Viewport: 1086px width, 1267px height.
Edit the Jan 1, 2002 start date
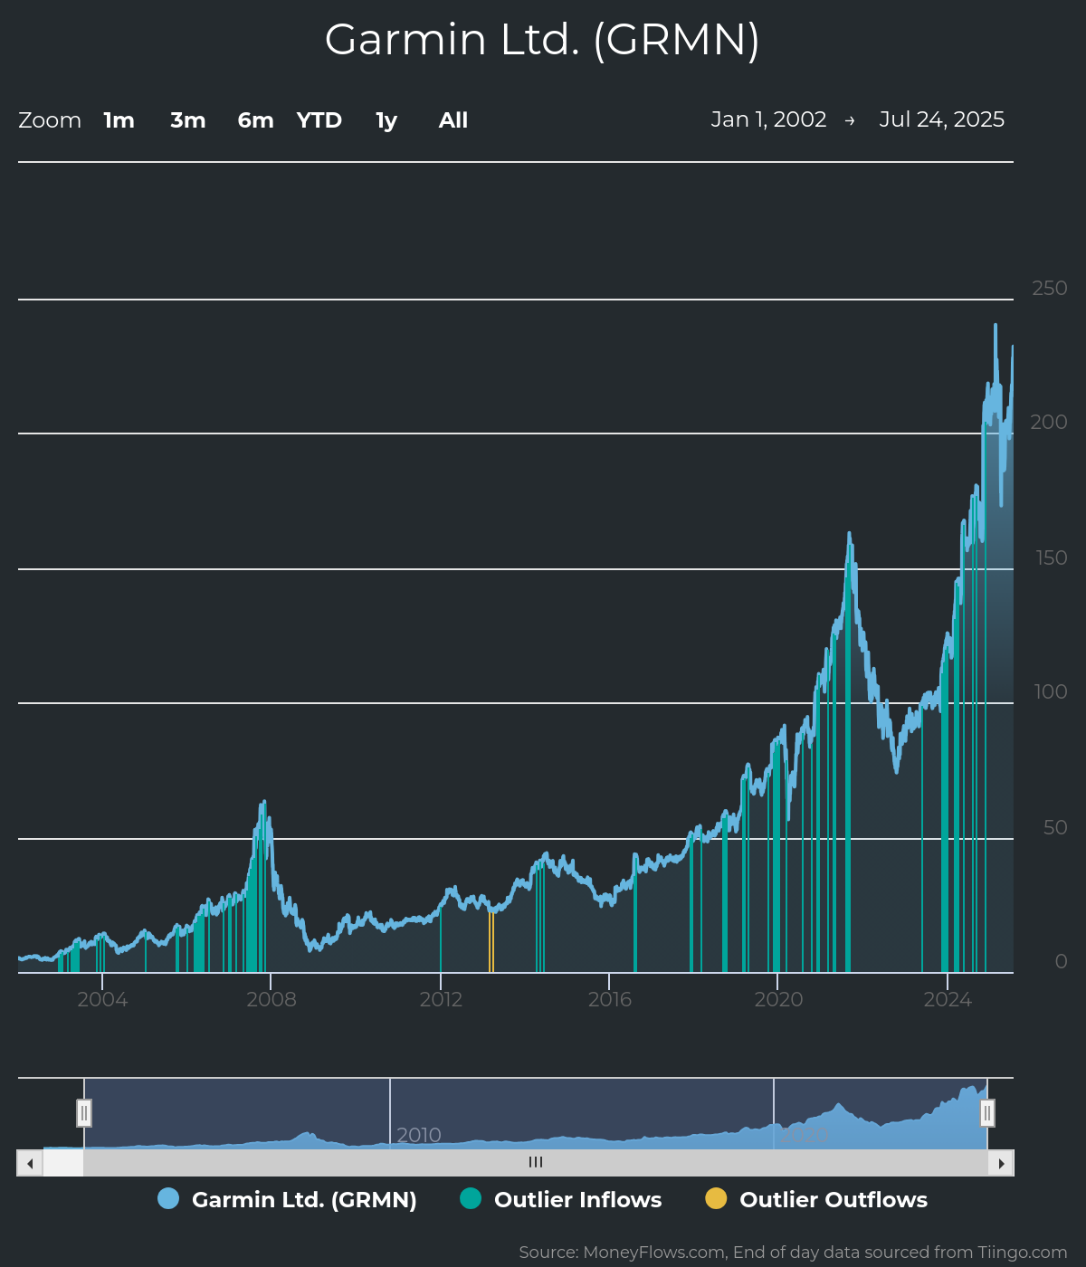[x=768, y=119]
